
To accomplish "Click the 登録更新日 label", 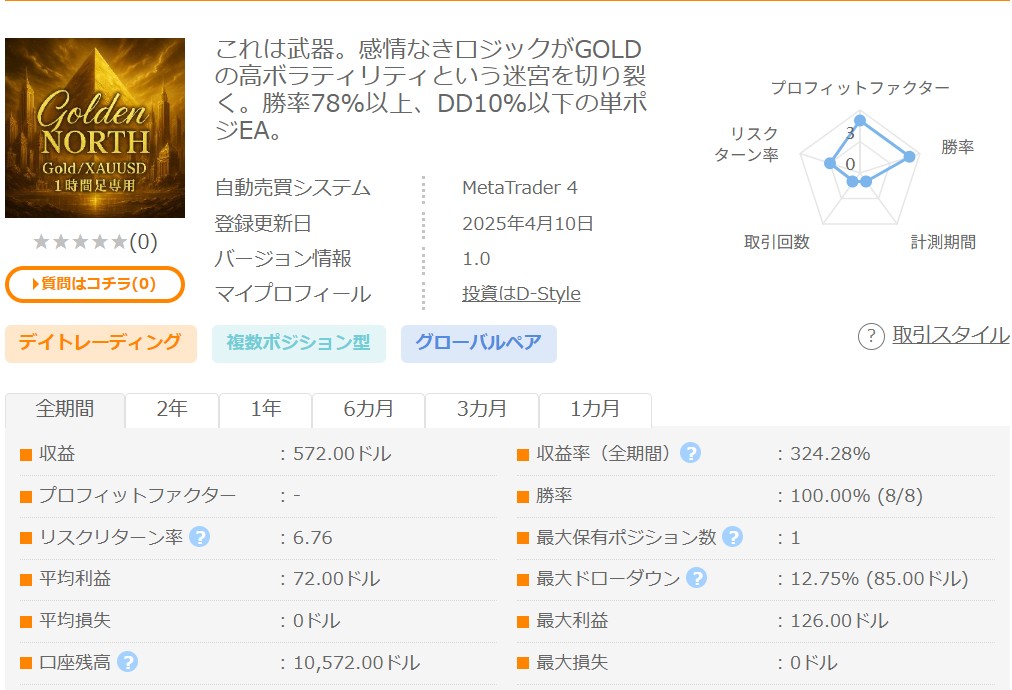I will 263,223.
